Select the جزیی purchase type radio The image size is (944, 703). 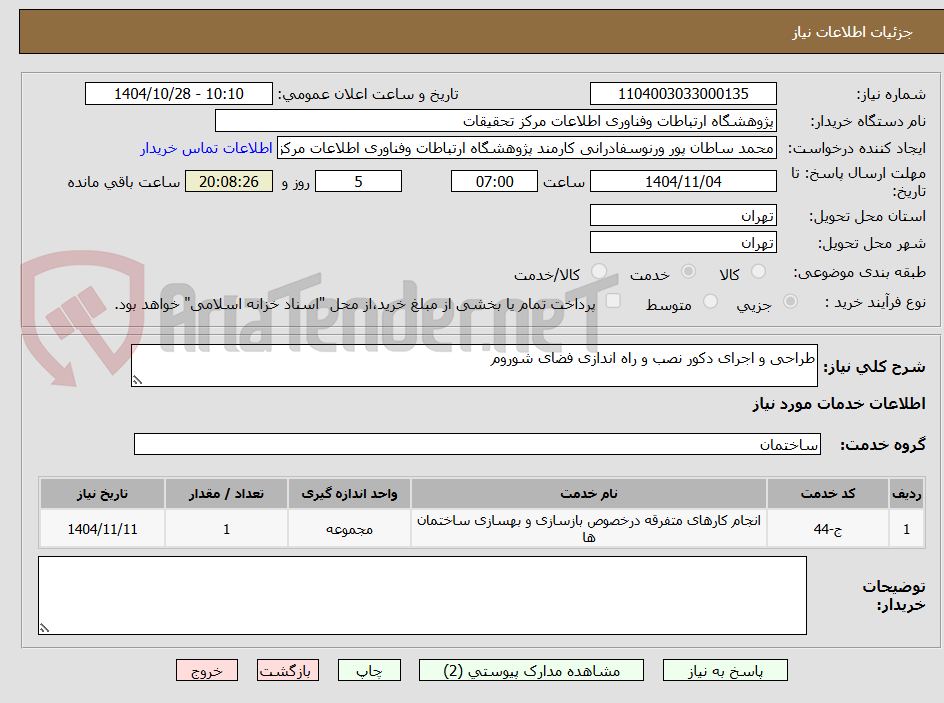point(790,302)
